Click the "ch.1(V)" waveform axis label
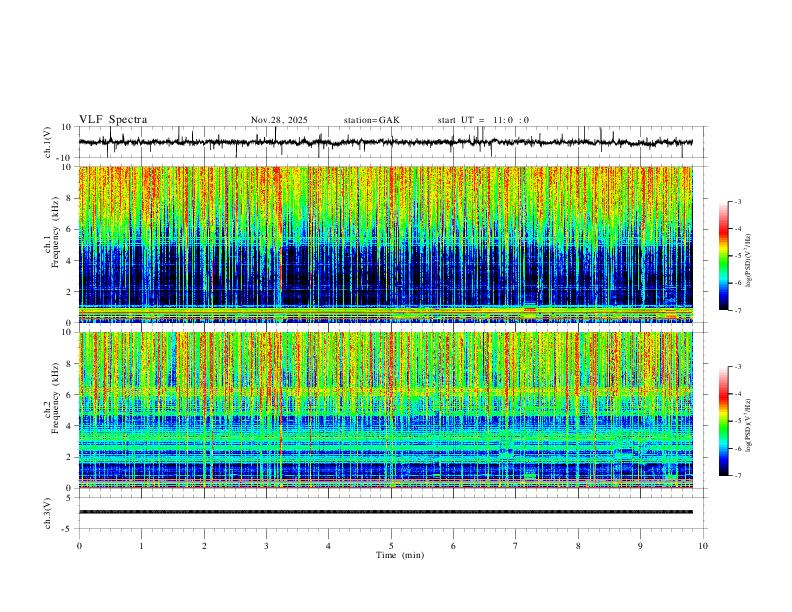Image resolution: width=792 pixels, height=612 pixels. [x=48, y=142]
